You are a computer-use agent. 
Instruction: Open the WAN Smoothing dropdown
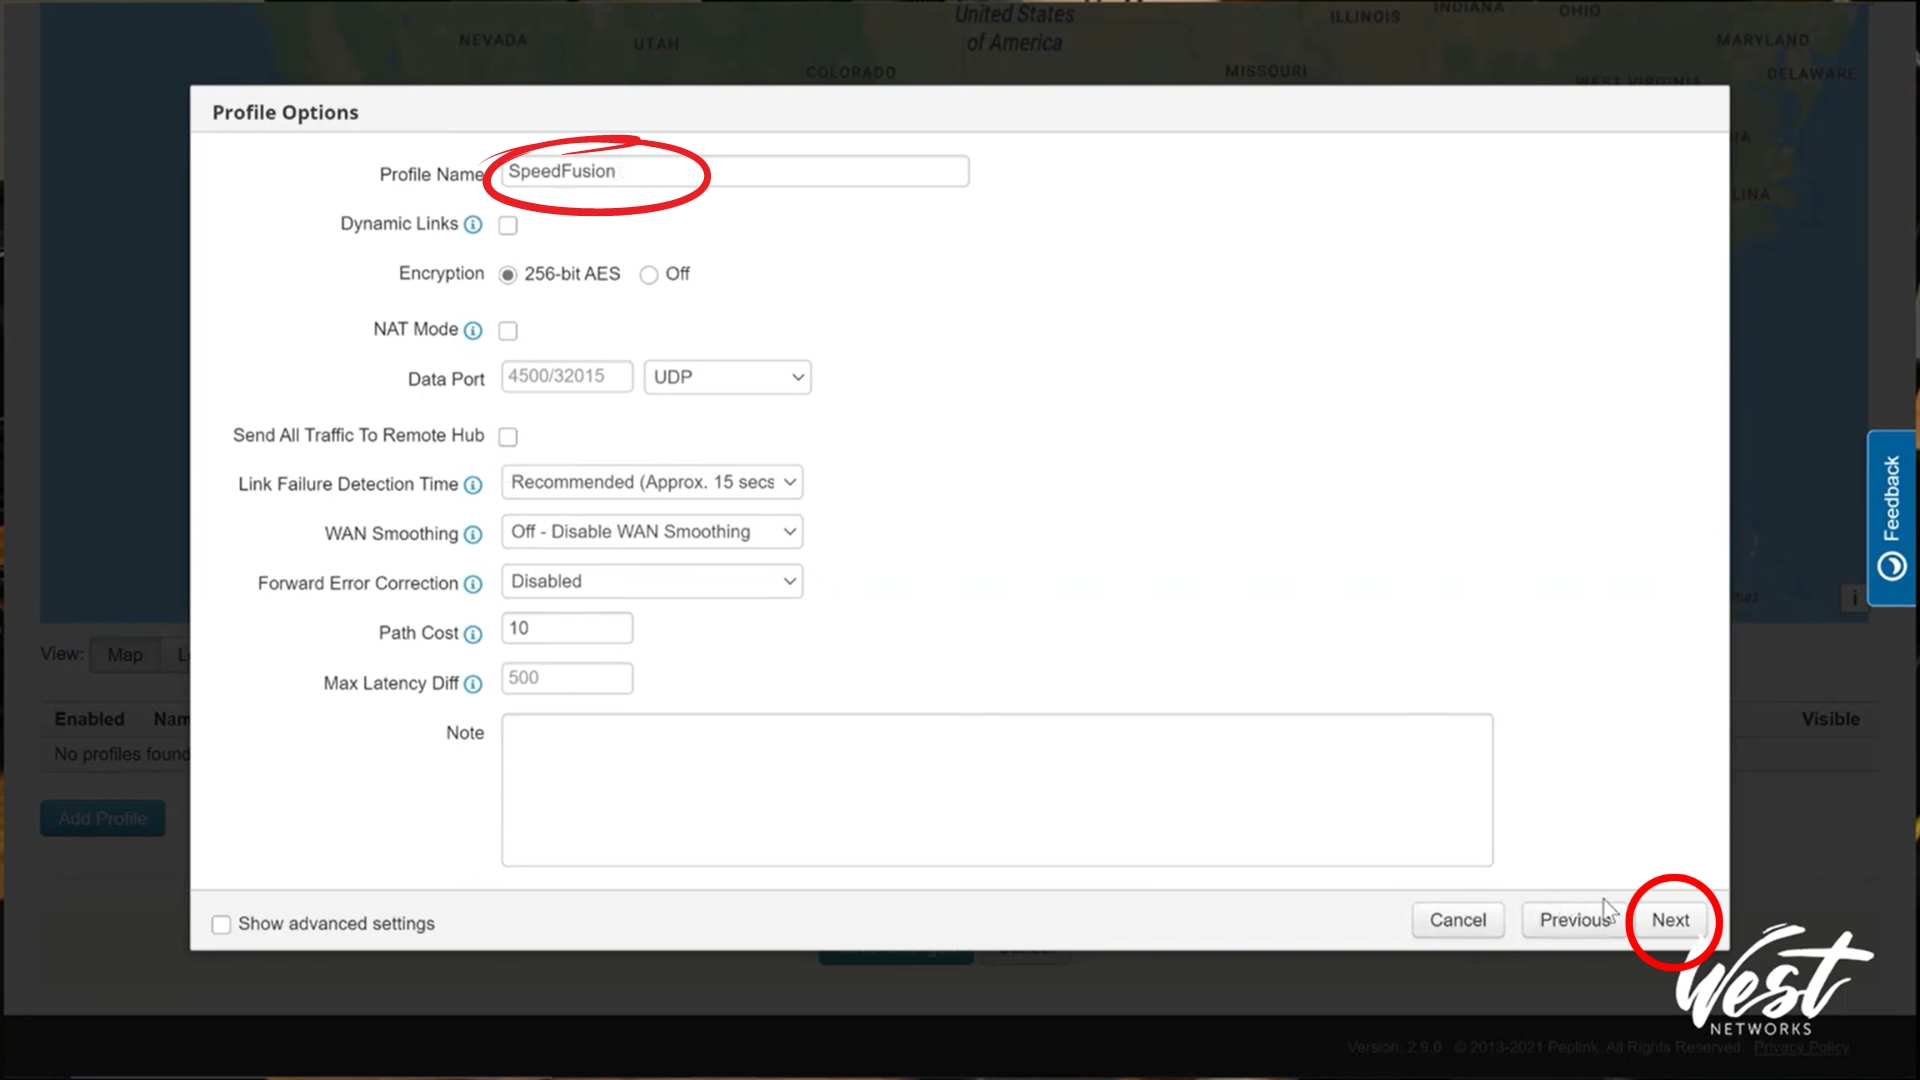[652, 532]
